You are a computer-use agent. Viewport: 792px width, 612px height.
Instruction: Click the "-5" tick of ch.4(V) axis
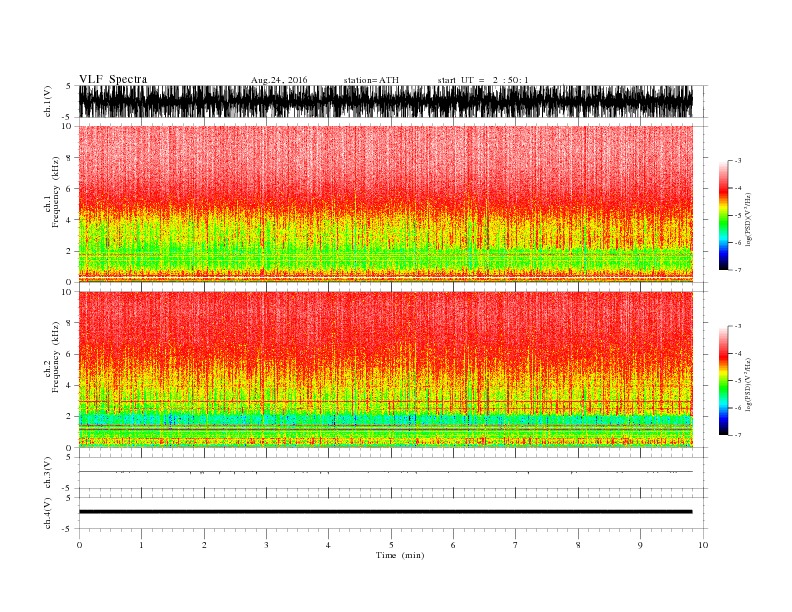pos(67,529)
